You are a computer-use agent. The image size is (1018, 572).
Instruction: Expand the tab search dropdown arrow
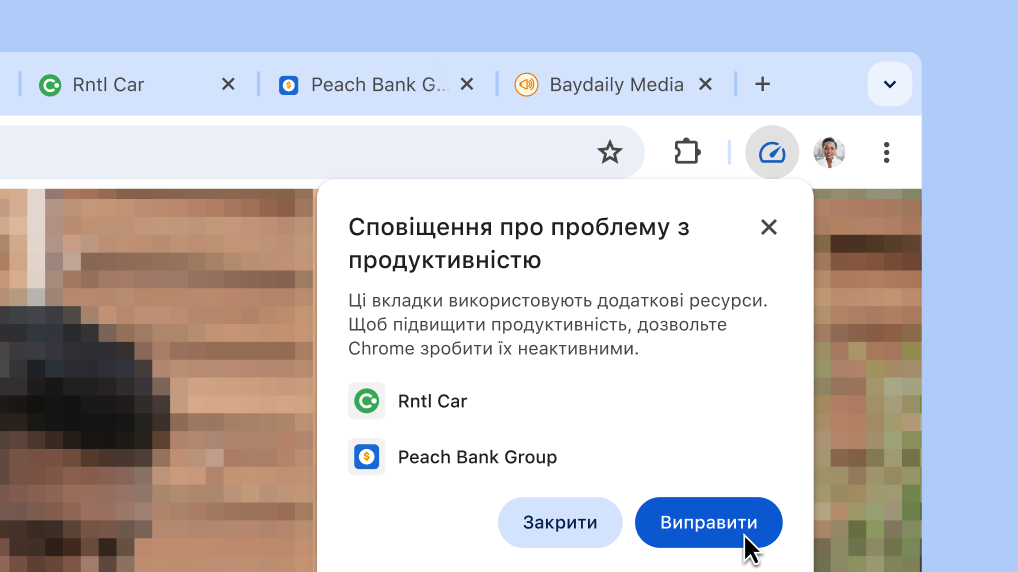(889, 84)
